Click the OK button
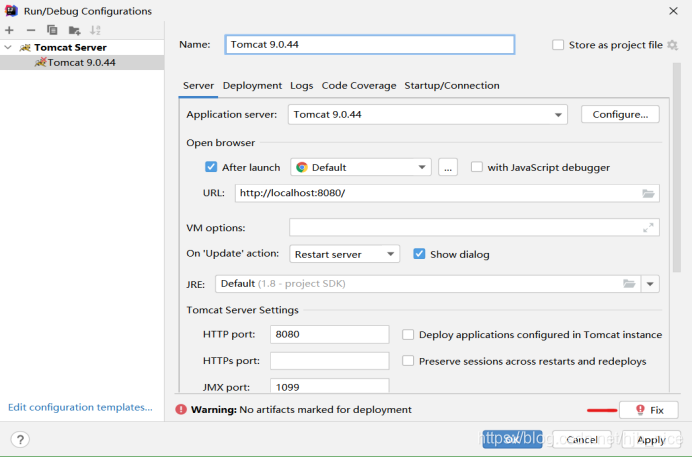The width and height of the screenshot is (693, 457). [512, 439]
